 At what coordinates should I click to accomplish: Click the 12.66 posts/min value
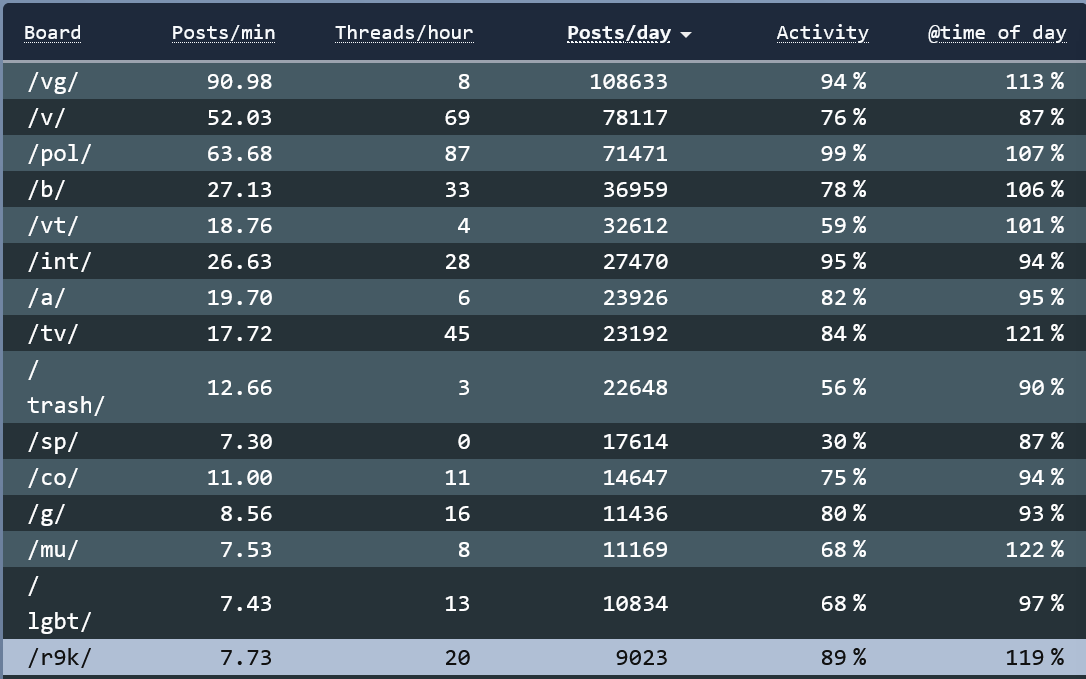[240, 387]
